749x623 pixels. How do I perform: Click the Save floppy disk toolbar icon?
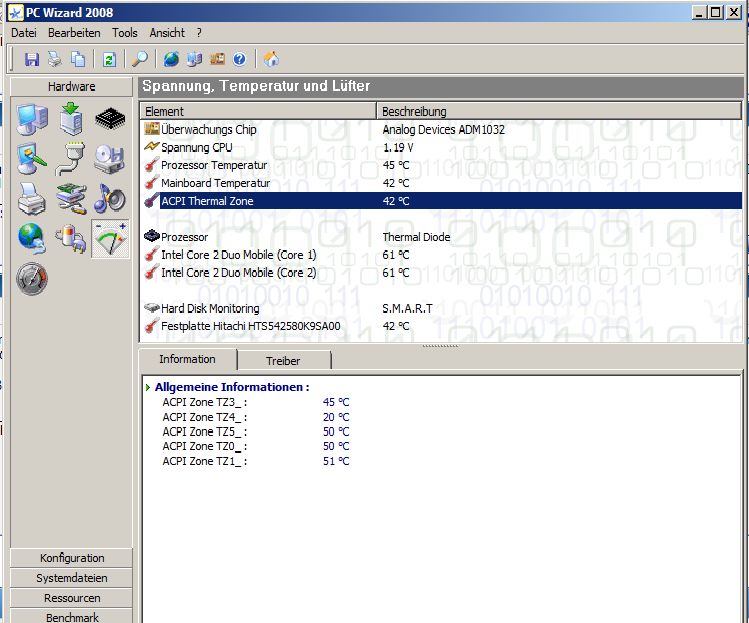click(x=32, y=59)
